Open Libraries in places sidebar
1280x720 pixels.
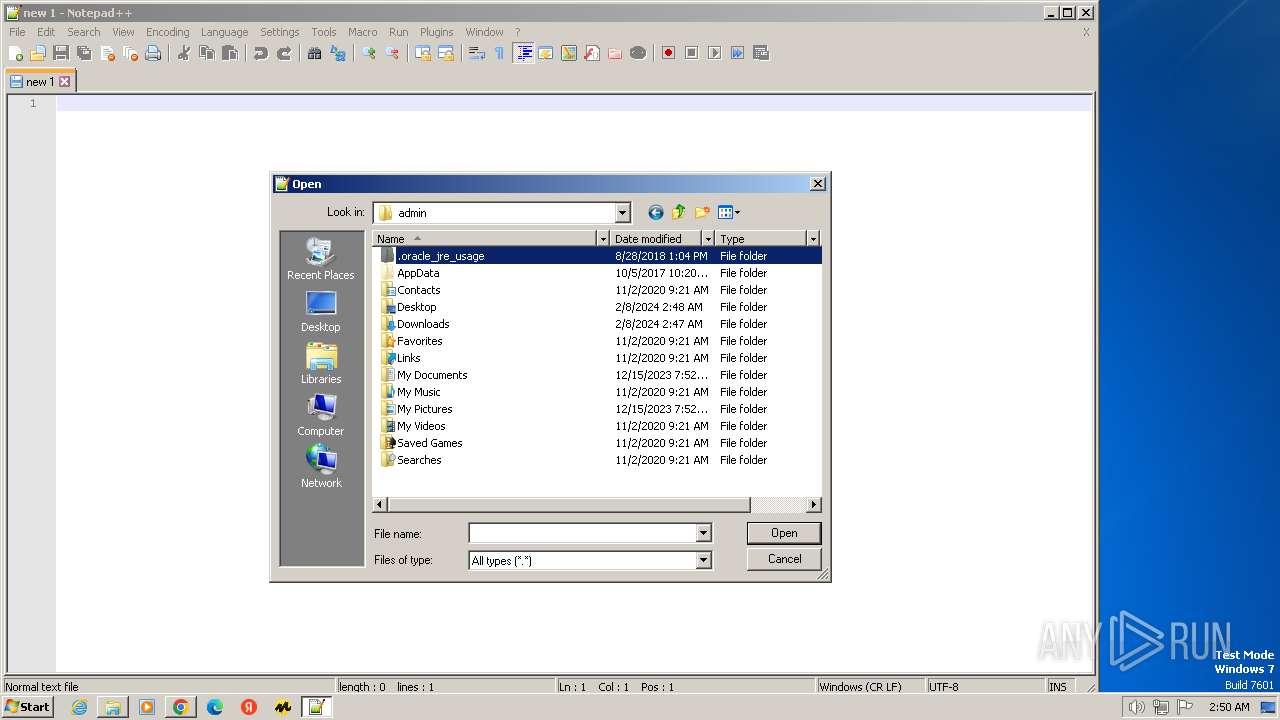pos(321,364)
